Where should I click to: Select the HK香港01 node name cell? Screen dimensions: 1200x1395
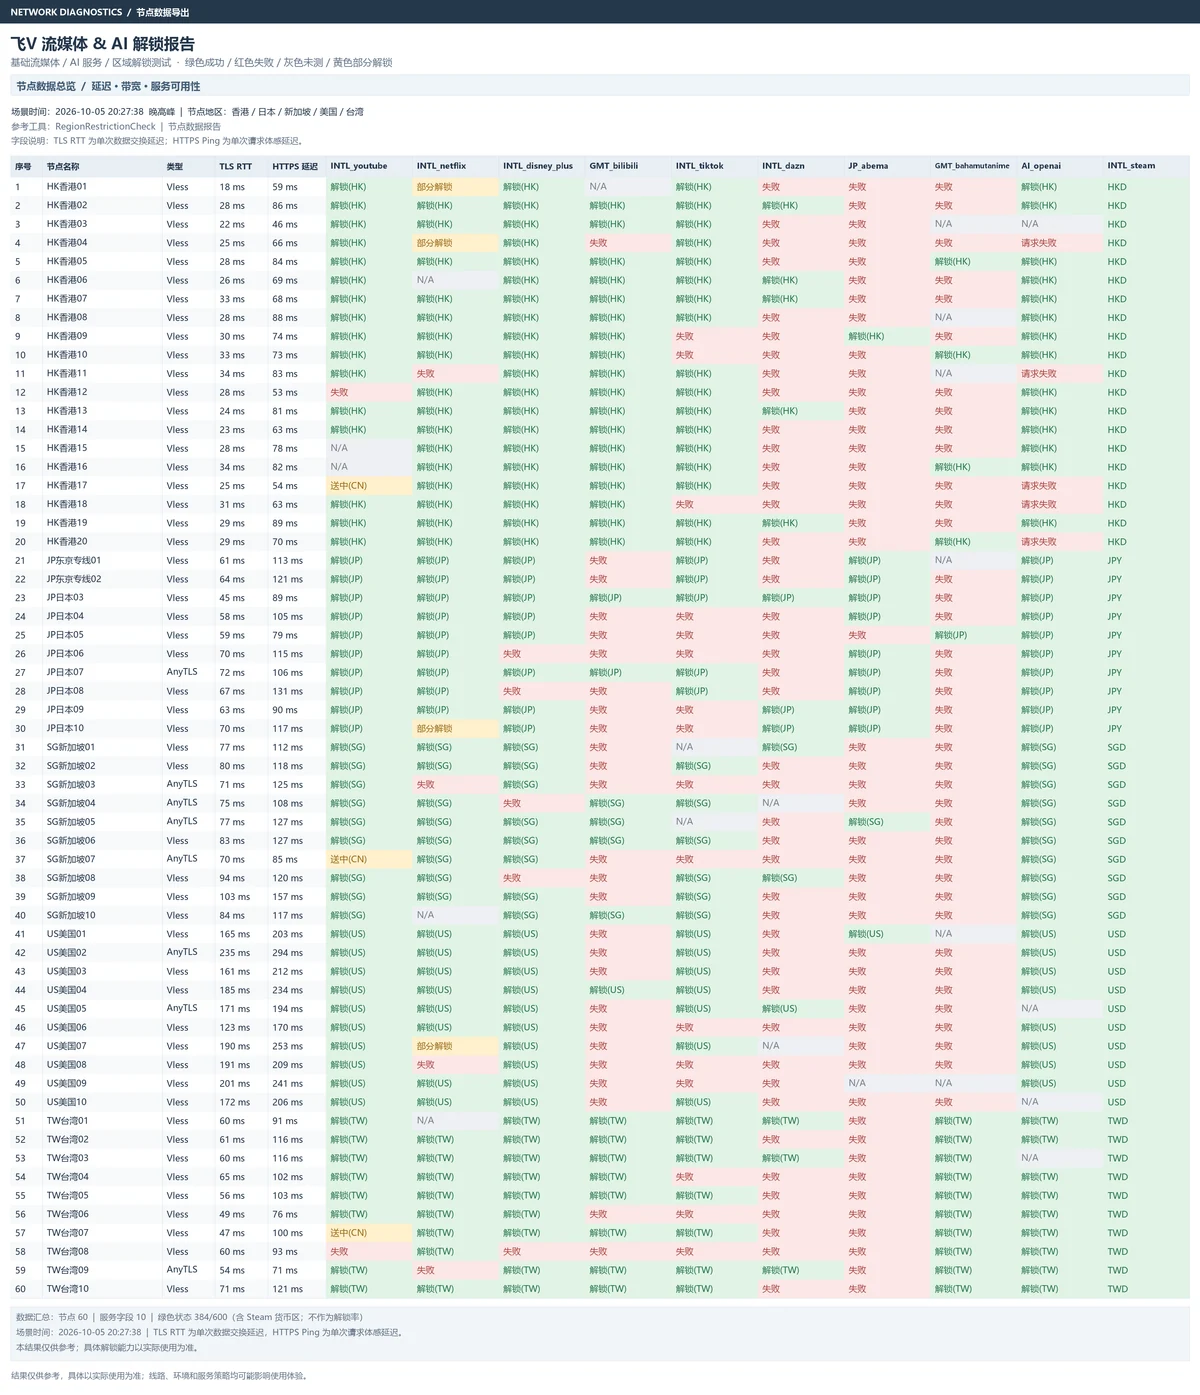(102, 186)
